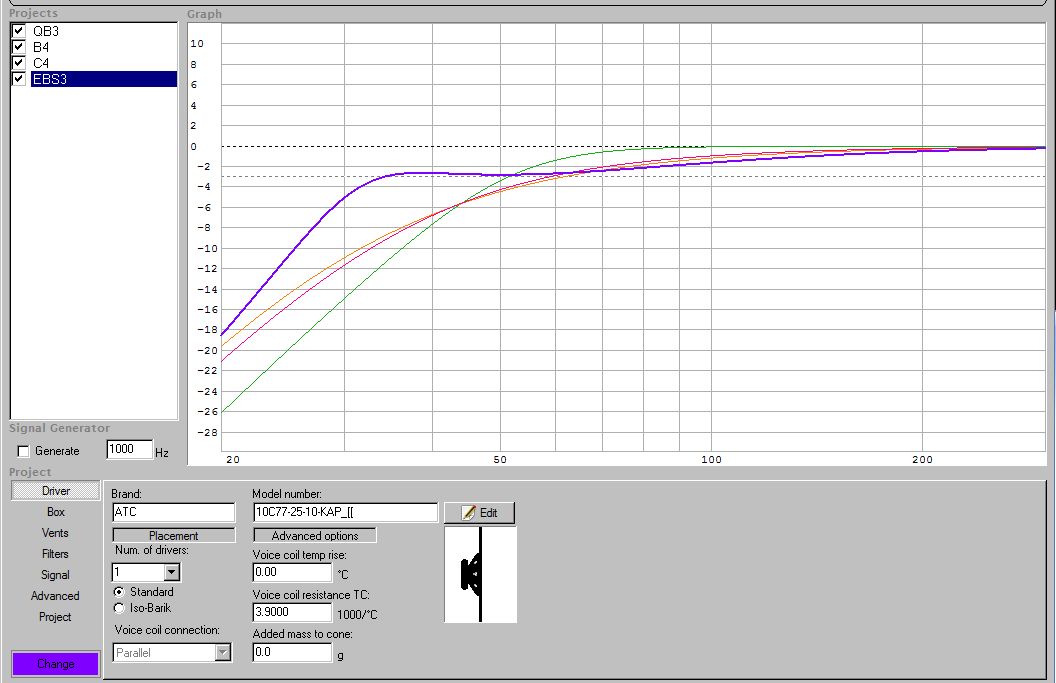The width and height of the screenshot is (1056, 683).
Task: Select the Iso-Barik placement radio
Action: coord(119,608)
